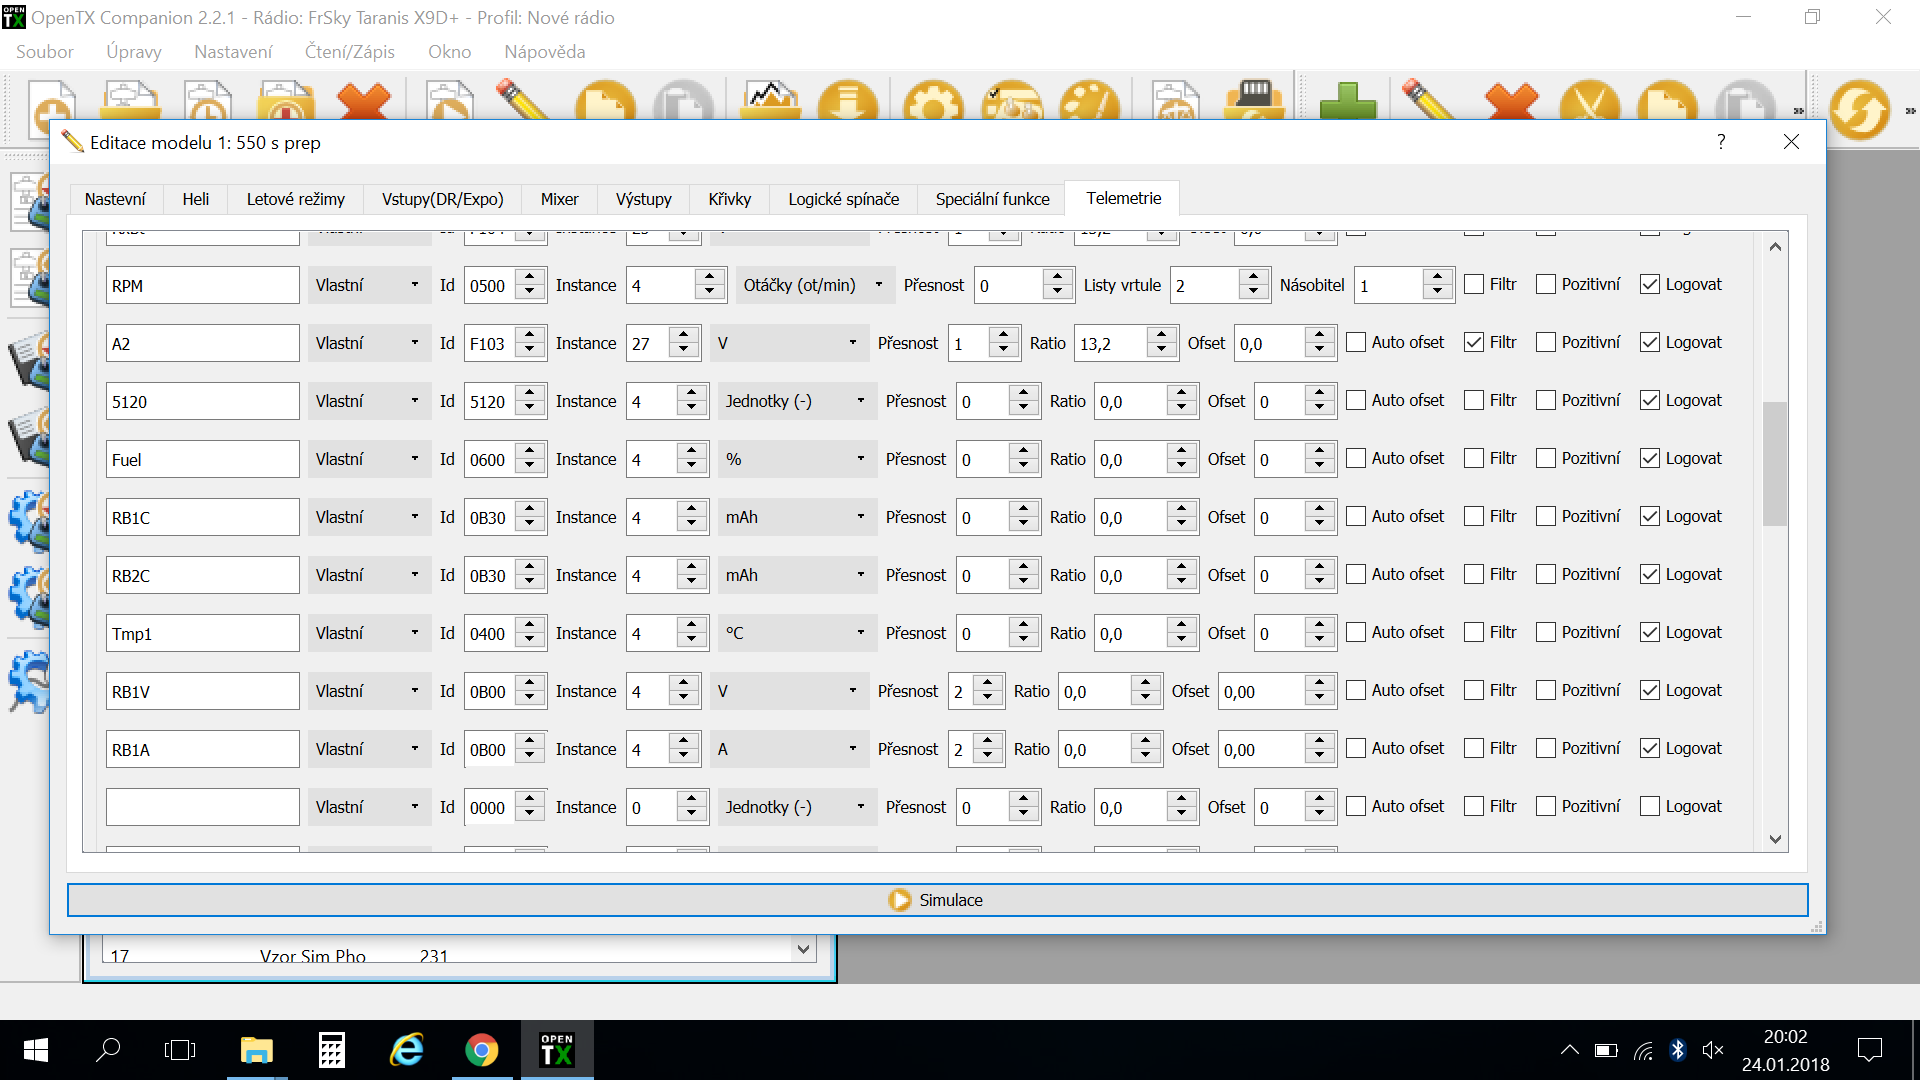Click the SD card icon in toolbar
Image resolution: width=1920 pixels, height=1080 pixels.
coord(1254,100)
